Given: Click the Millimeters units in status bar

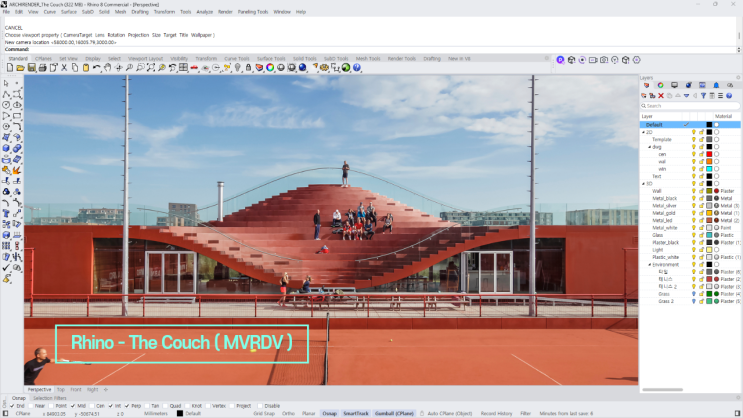Looking at the screenshot, I should 155,413.
